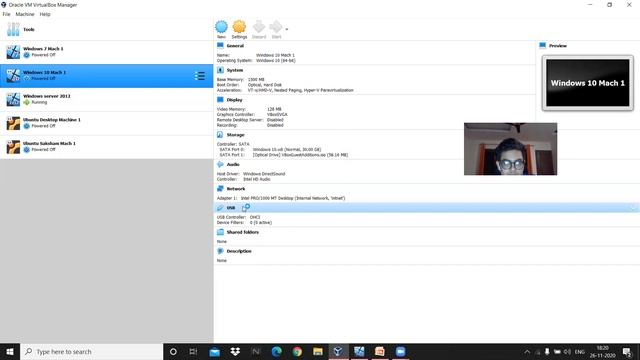Open the File menu
This screenshot has width=640, height=360.
[x=6, y=14]
